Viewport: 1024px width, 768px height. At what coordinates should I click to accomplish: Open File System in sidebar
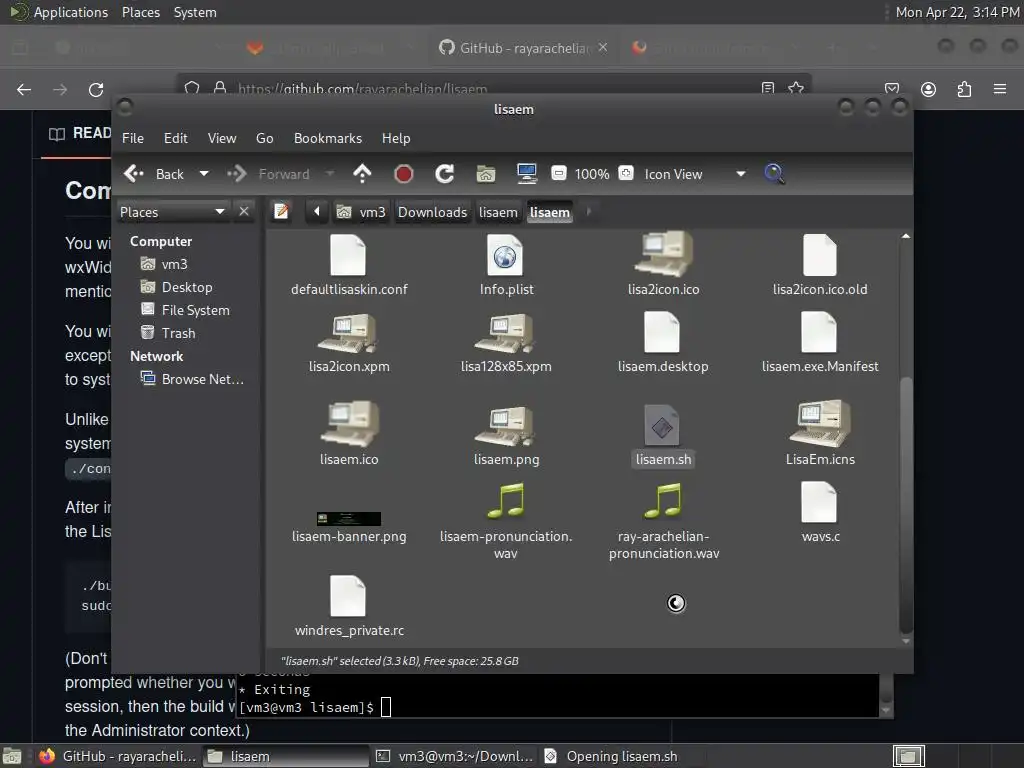(x=185, y=310)
